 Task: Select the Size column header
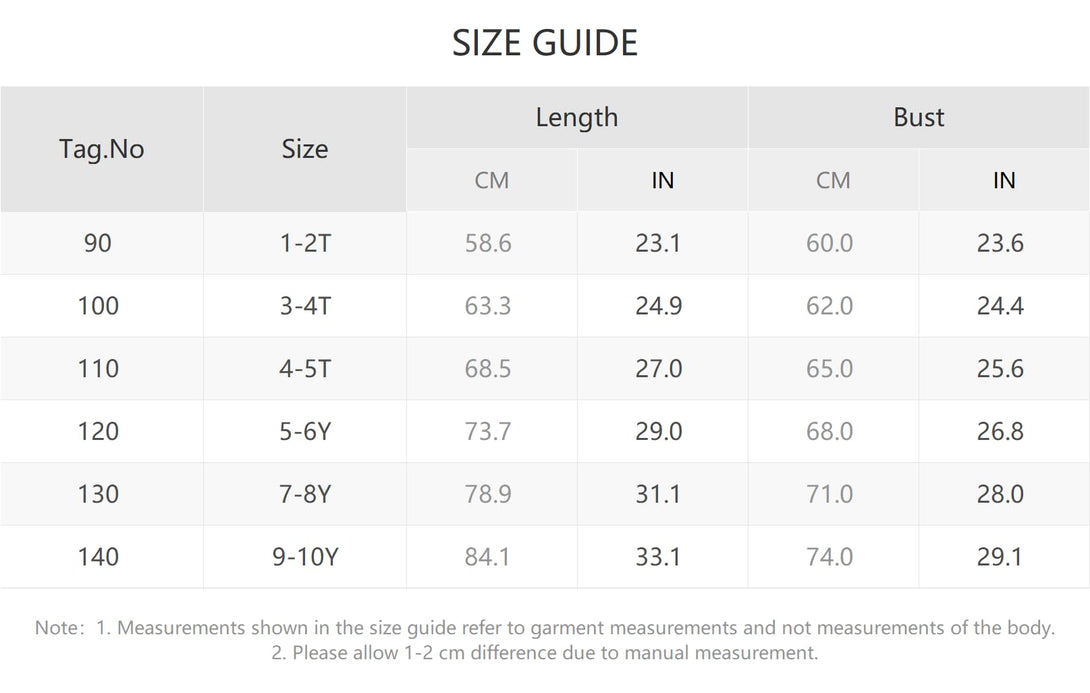tap(304, 149)
